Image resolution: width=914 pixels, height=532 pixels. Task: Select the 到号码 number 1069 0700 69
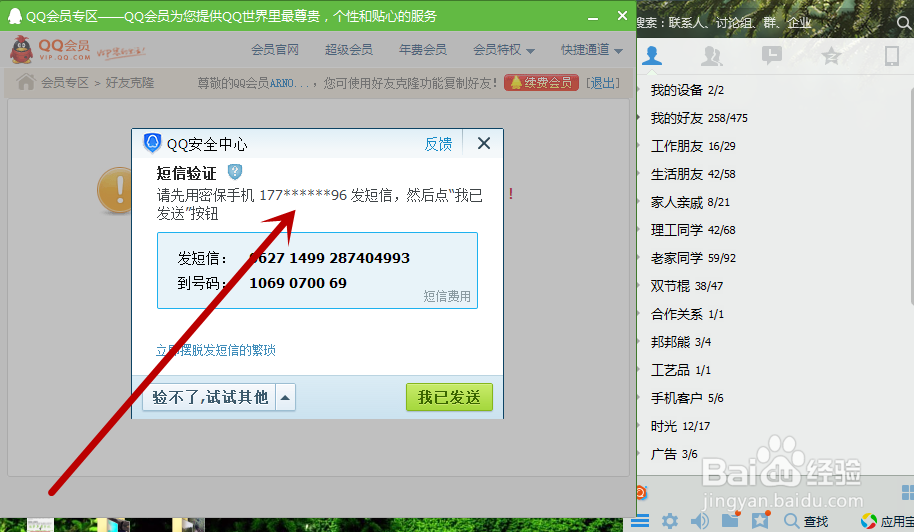(x=298, y=283)
